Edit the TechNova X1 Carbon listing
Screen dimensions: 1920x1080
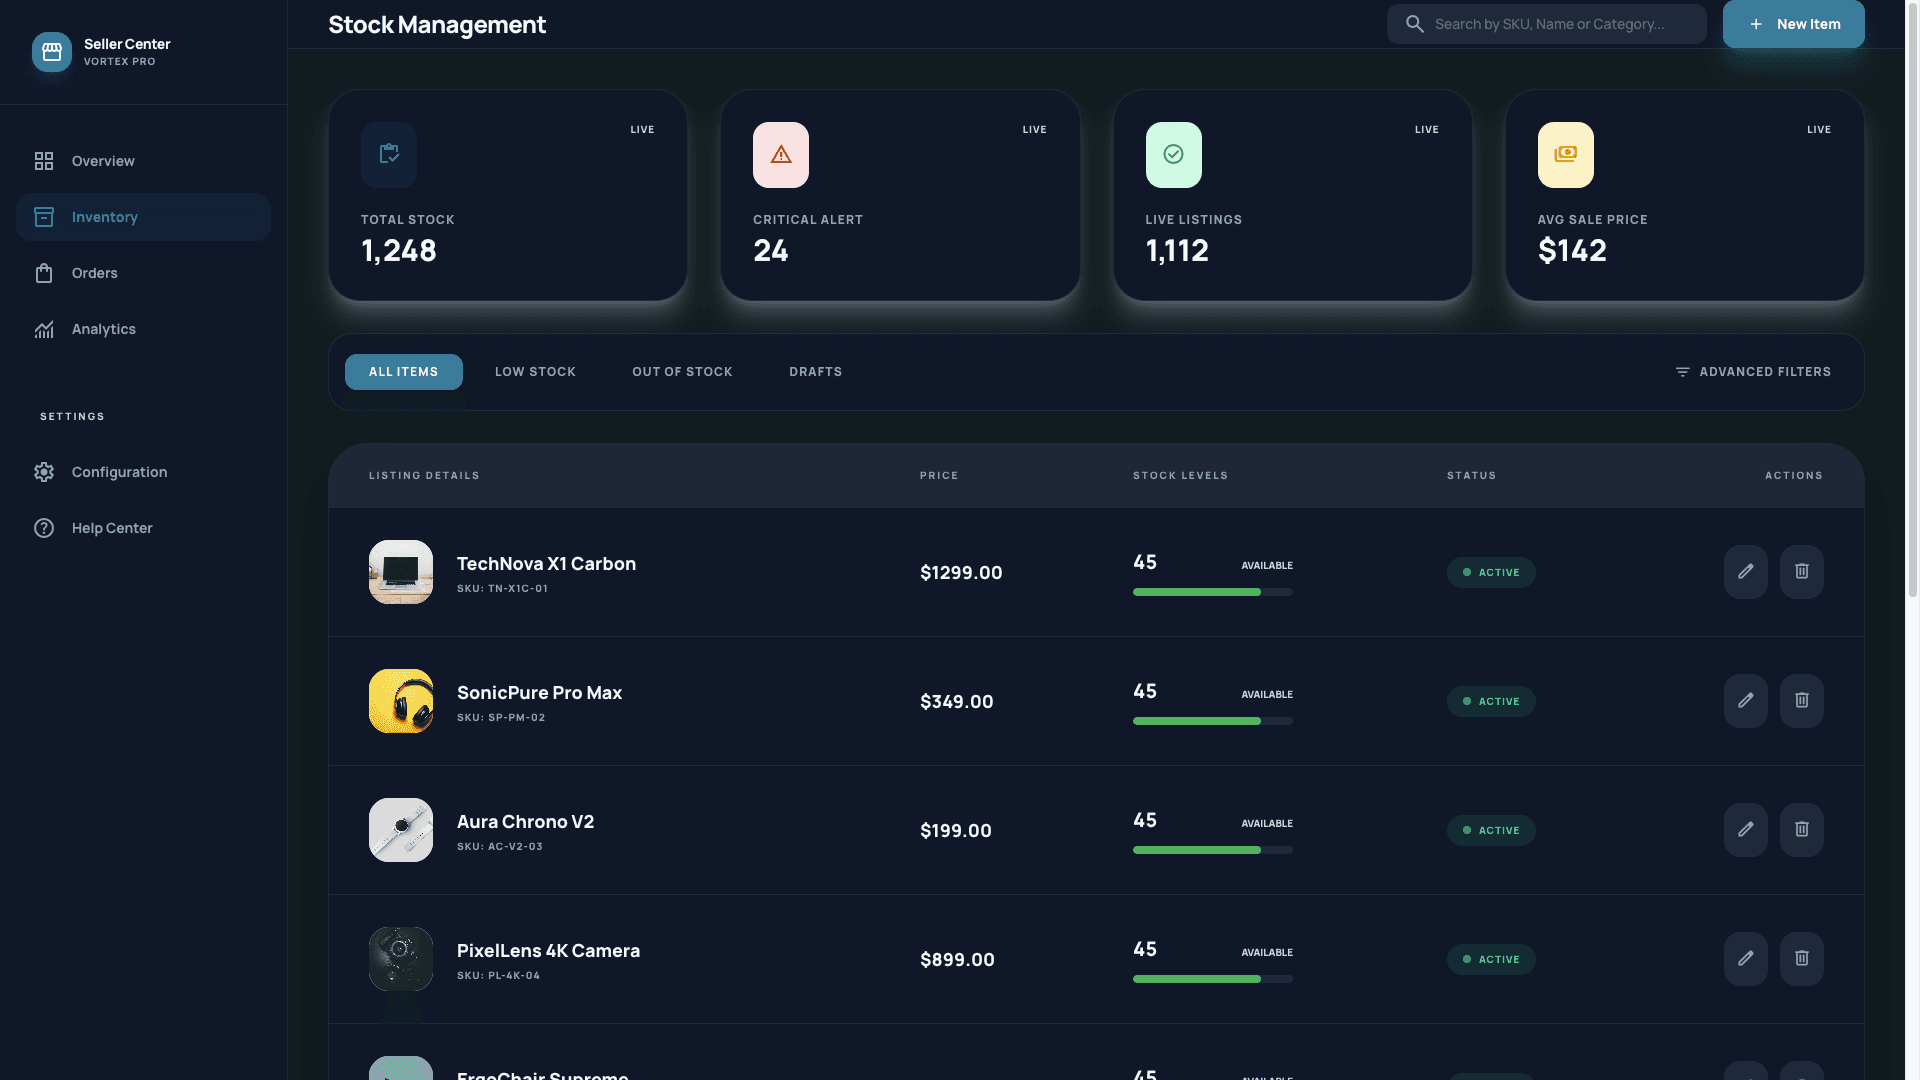click(1745, 571)
